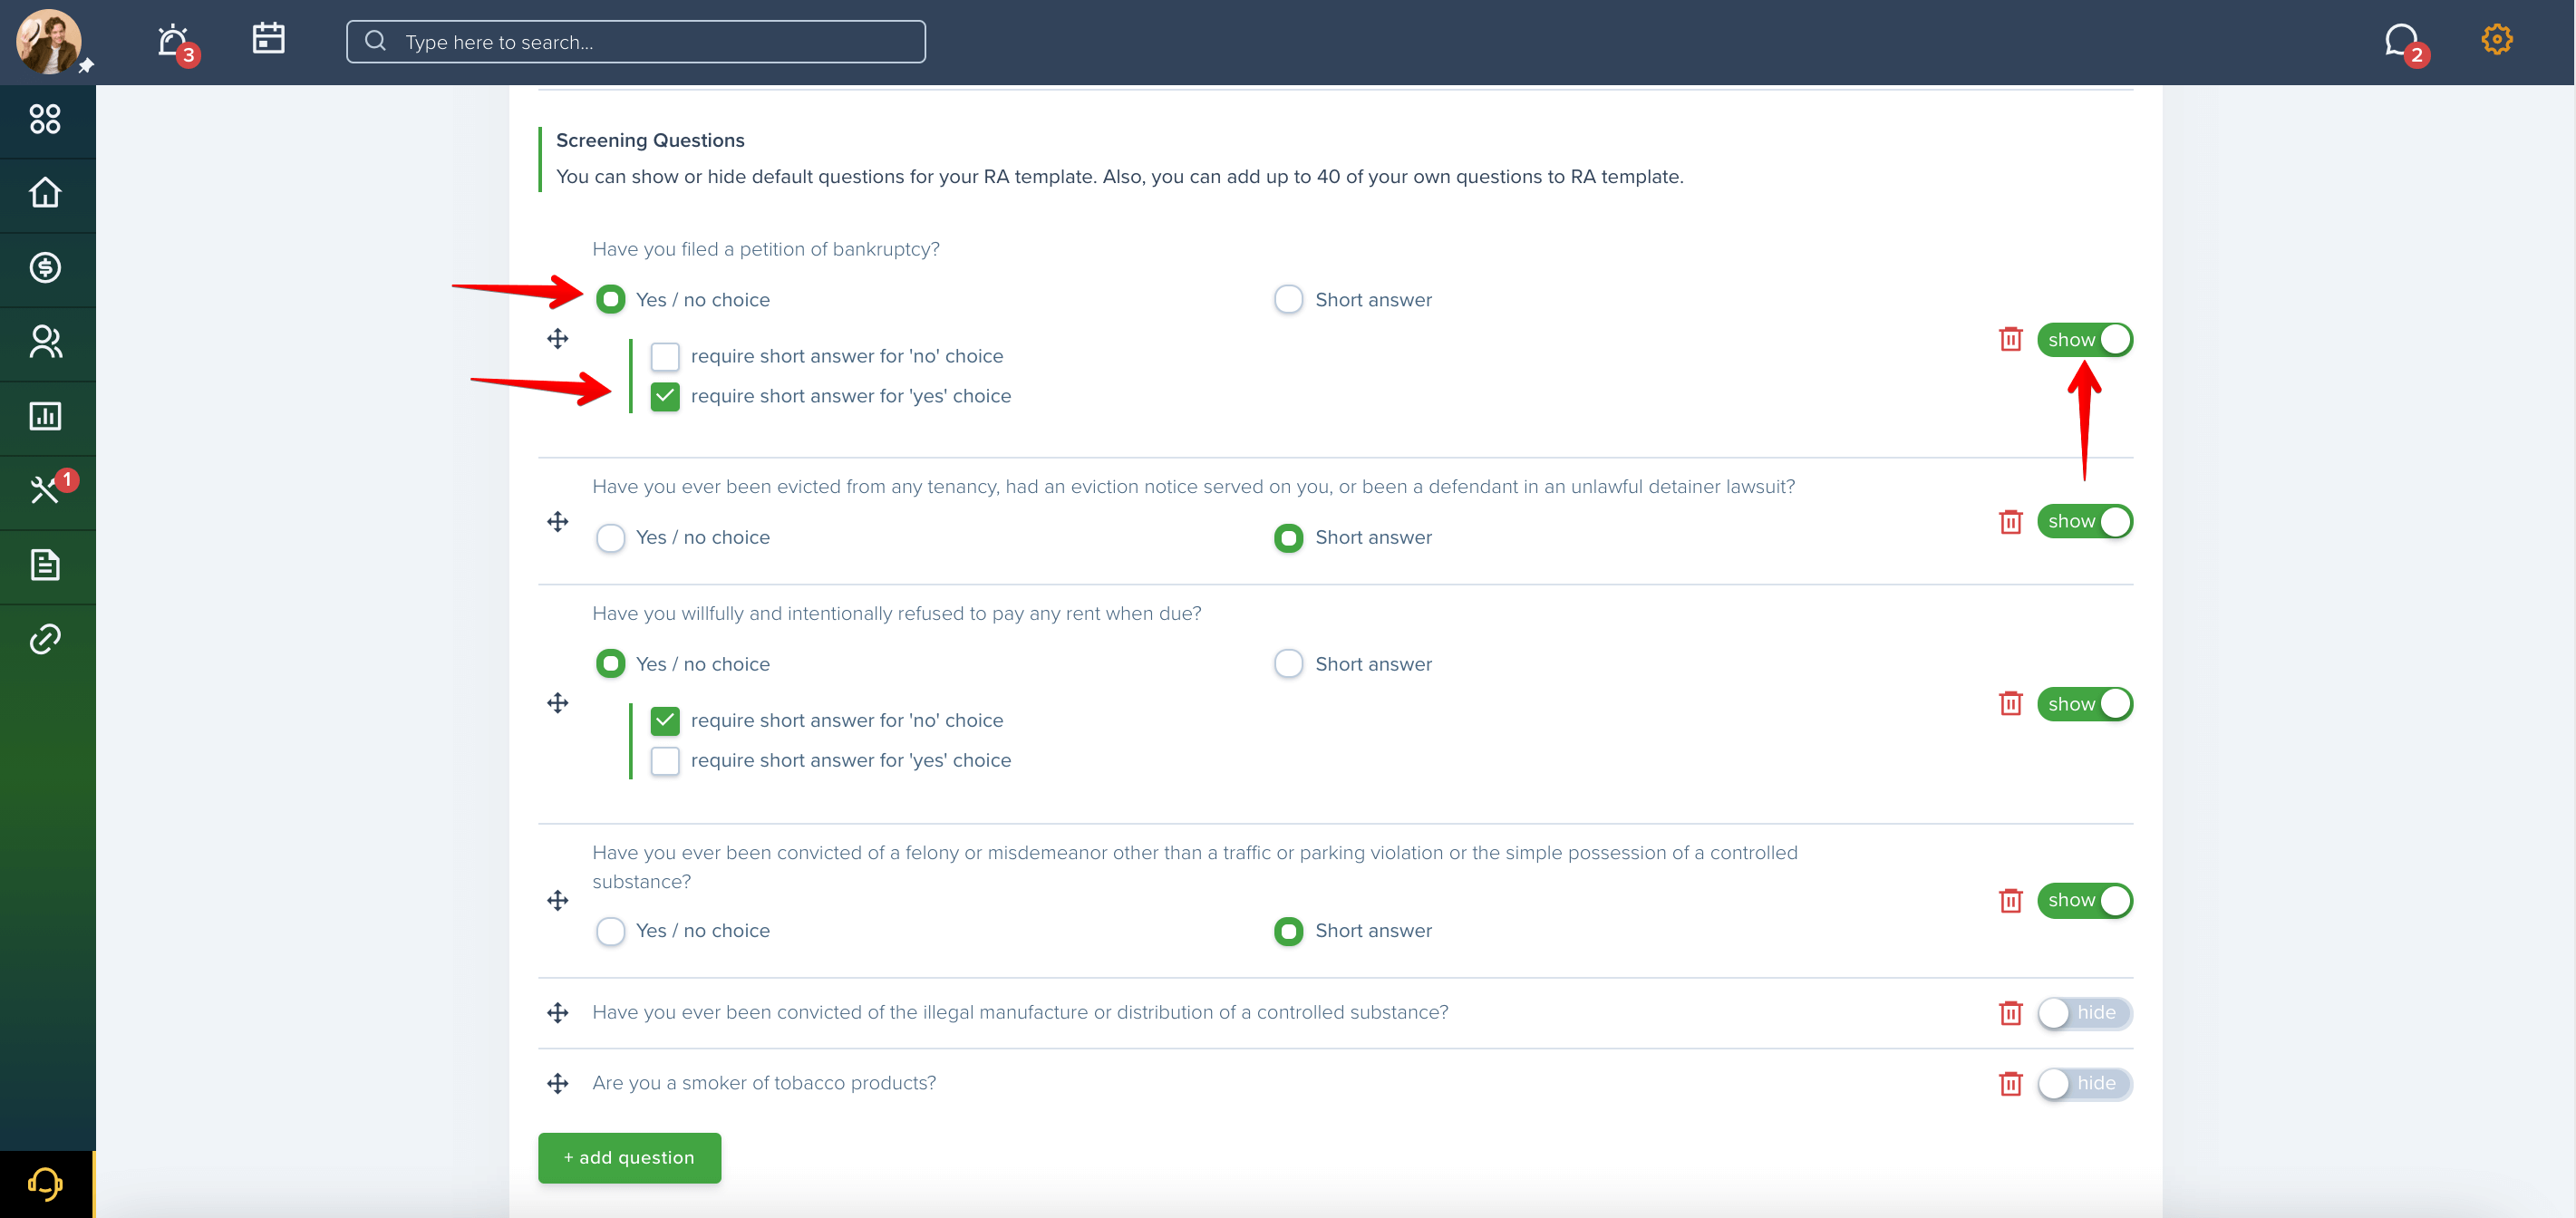Image resolution: width=2576 pixels, height=1218 pixels.
Task: Open the dollar payments icon in sidebar
Action: [45, 268]
